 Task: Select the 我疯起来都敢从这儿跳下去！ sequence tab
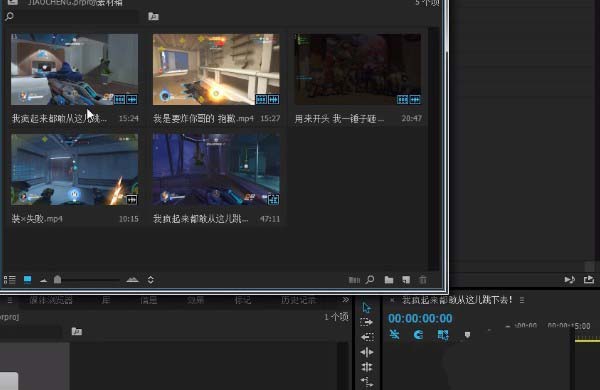coord(457,300)
